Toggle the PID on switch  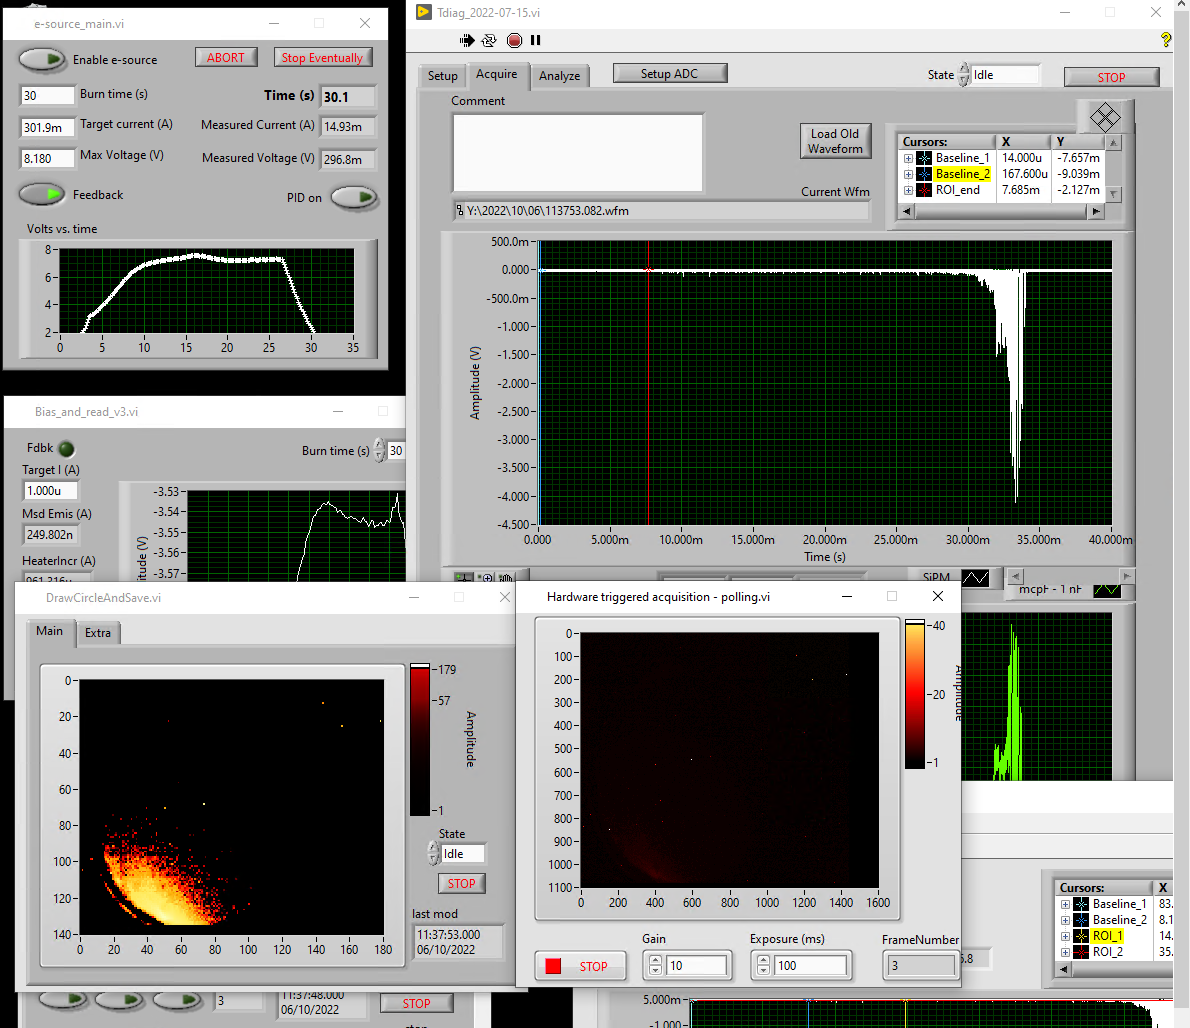[354, 197]
